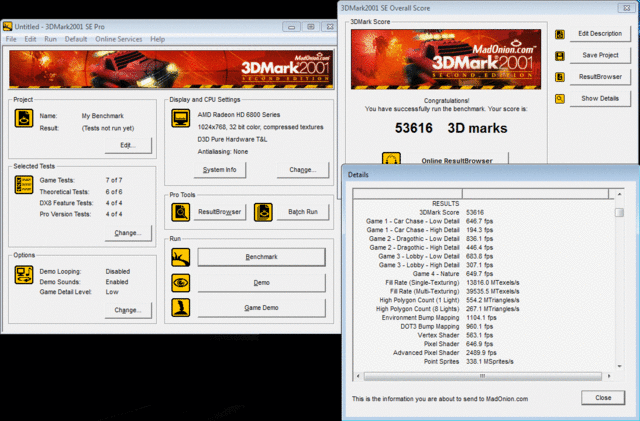Click the Edit button in Project section
The width and height of the screenshot is (640, 421).
point(128,145)
